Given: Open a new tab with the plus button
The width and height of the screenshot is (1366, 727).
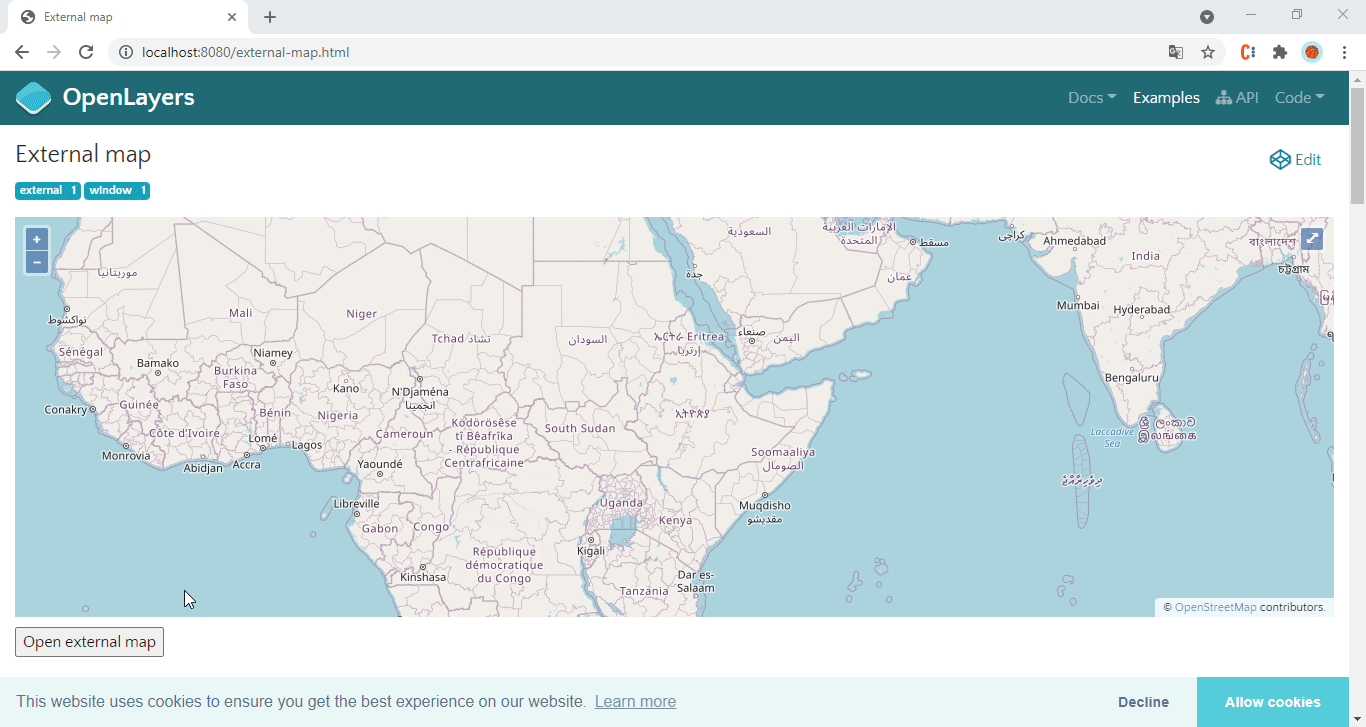Looking at the screenshot, I should (x=270, y=17).
